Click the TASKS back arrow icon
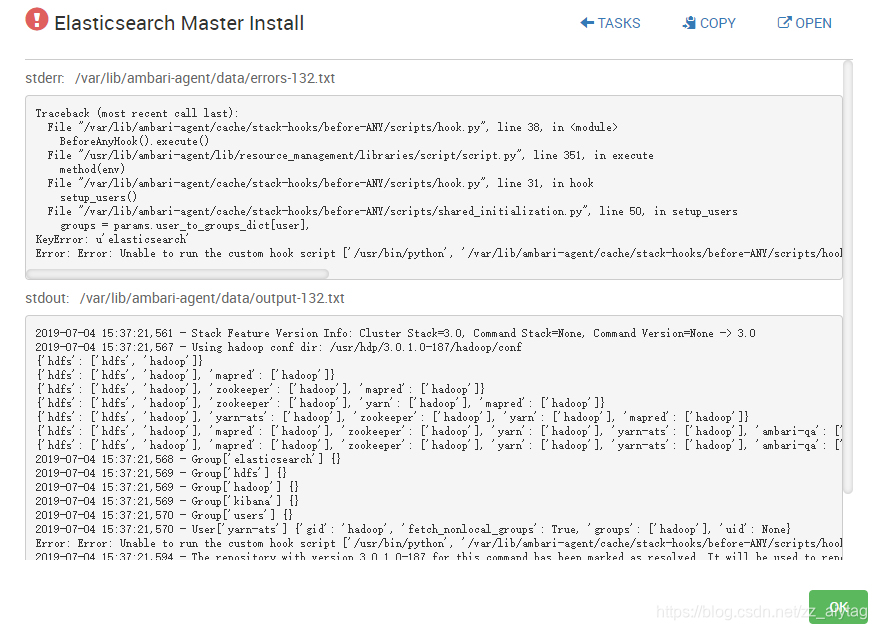 click(x=587, y=23)
